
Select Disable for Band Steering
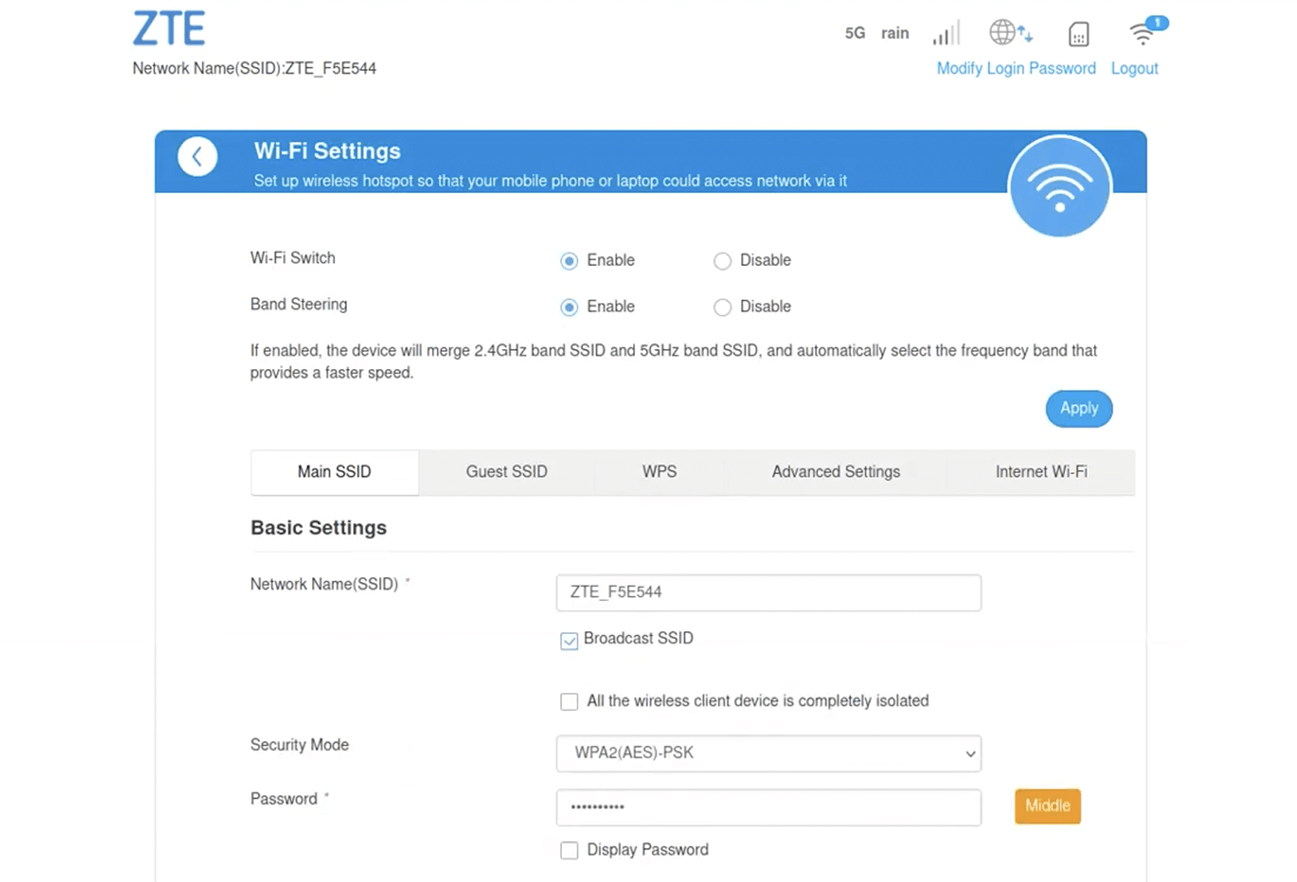coord(722,307)
